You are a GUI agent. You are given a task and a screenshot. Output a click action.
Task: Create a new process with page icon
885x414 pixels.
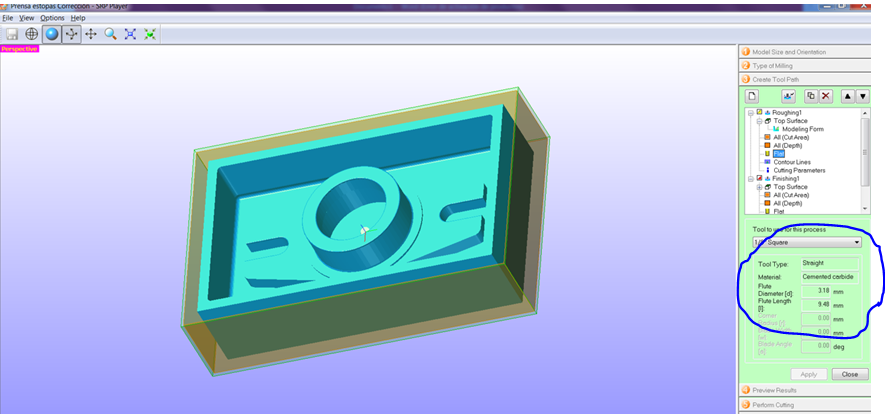point(752,96)
